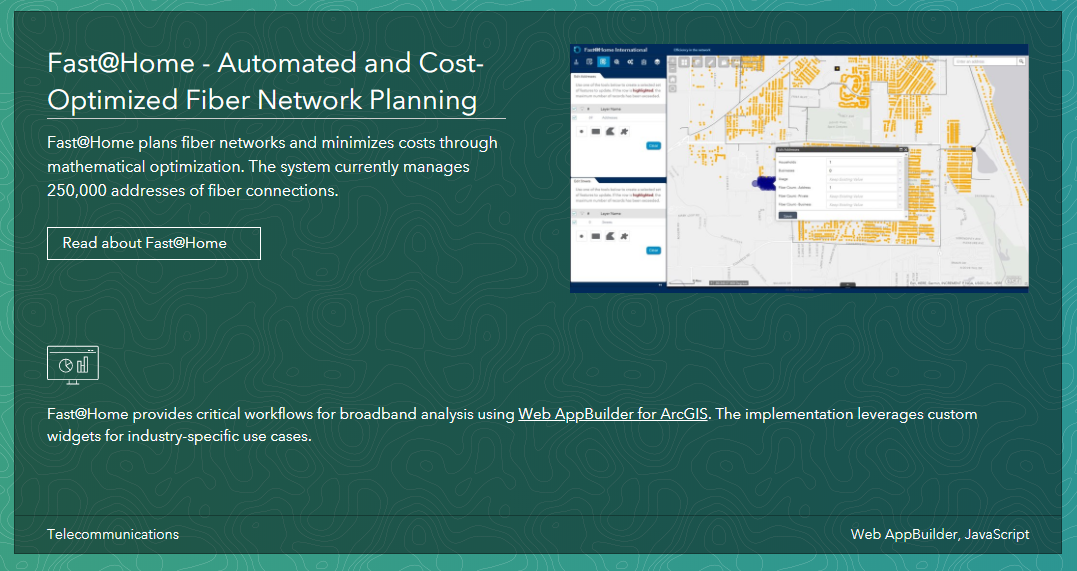Select the Telecommunications category label
Viewport: 1077px width, 571px height.
(113, 535)
